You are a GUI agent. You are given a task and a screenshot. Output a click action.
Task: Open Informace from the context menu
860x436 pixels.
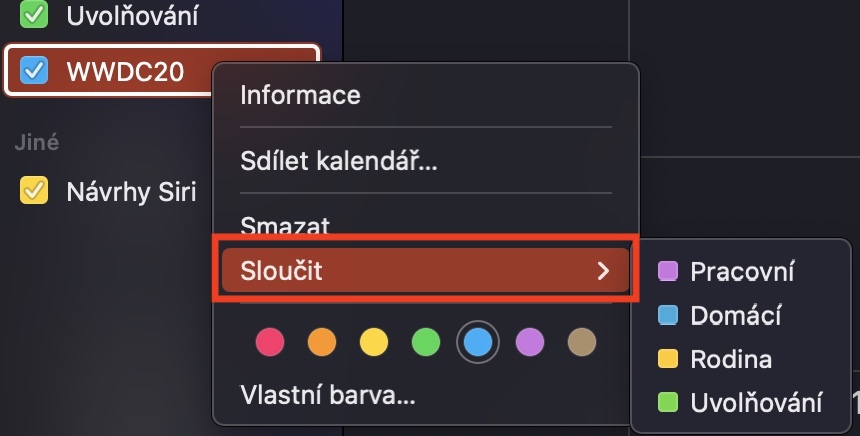pos(300,95)
